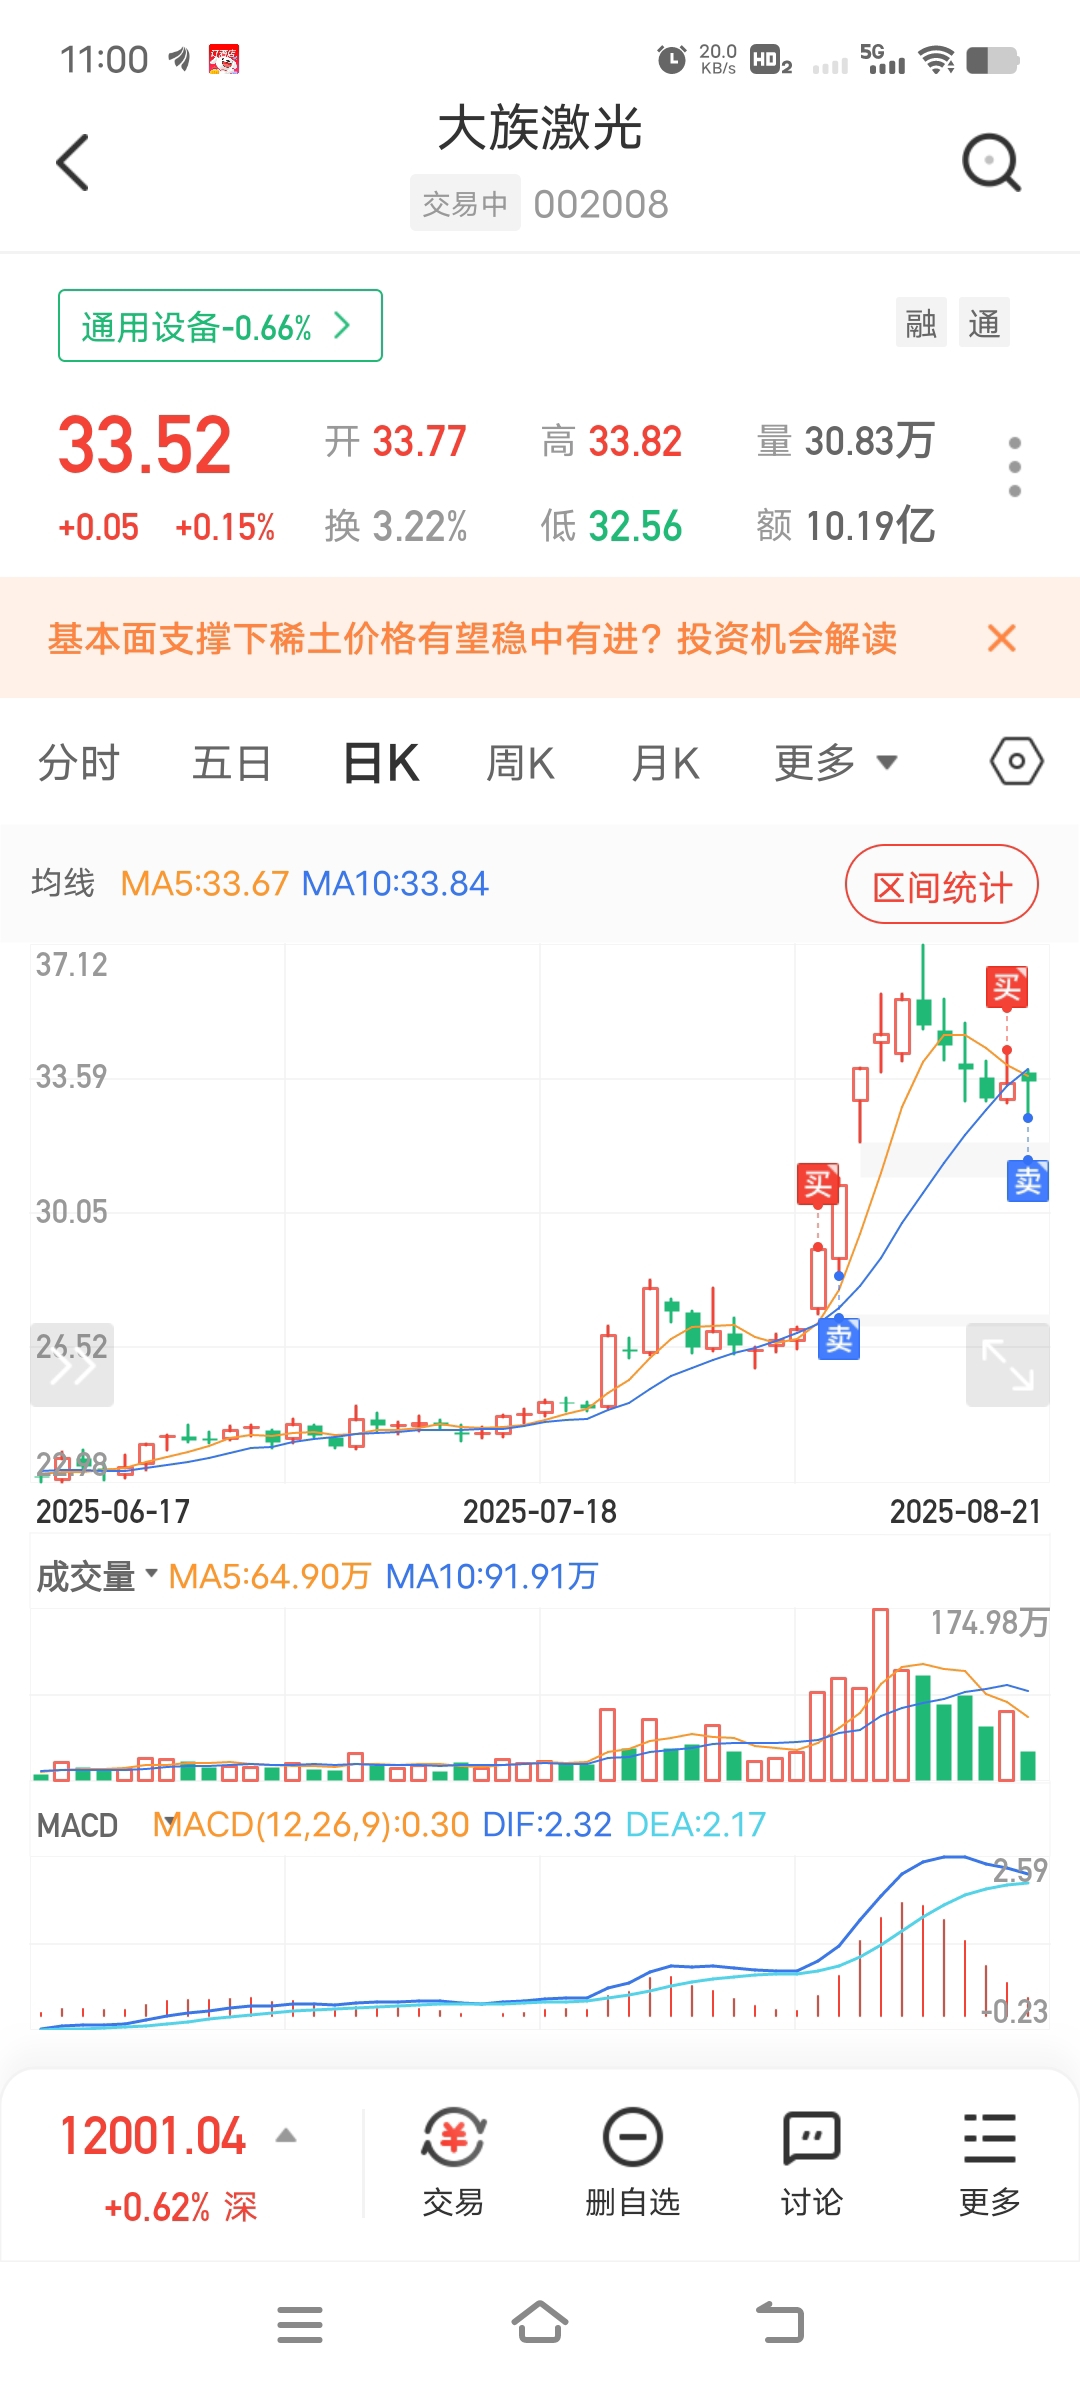
Task: Tap the 12001.04 深 index value
Action: click(x=154, y=2136)
